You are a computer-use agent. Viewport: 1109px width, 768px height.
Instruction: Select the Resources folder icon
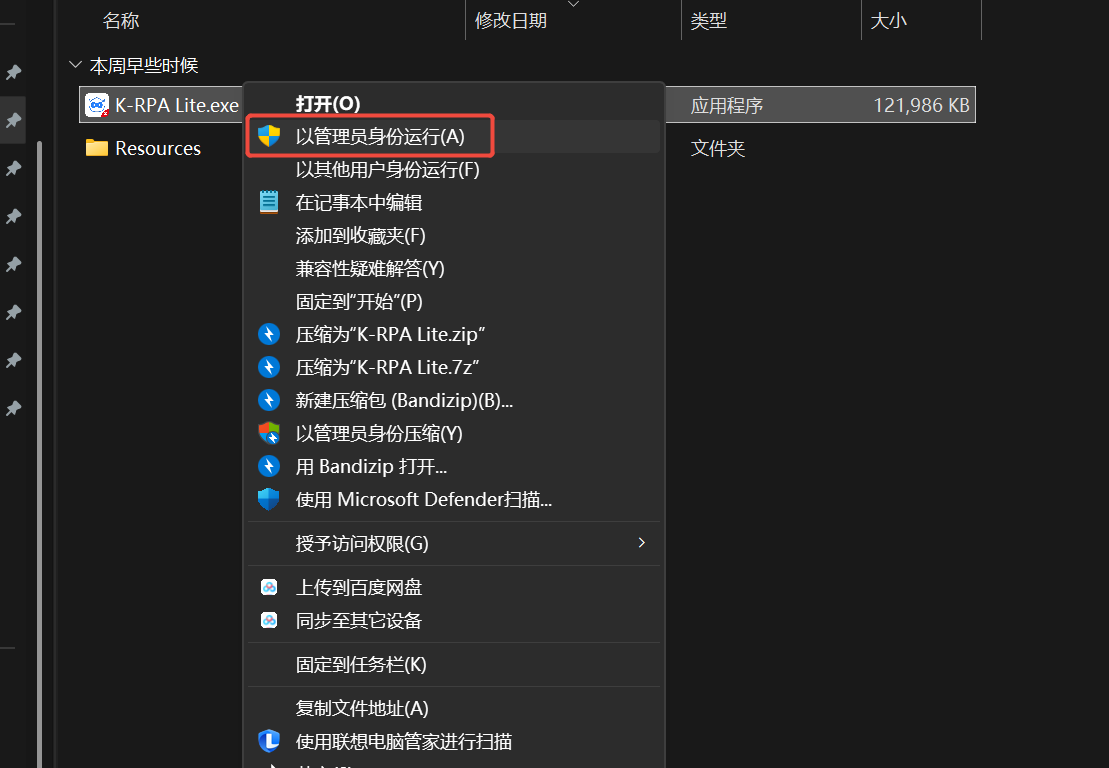(x=97, y=148)
